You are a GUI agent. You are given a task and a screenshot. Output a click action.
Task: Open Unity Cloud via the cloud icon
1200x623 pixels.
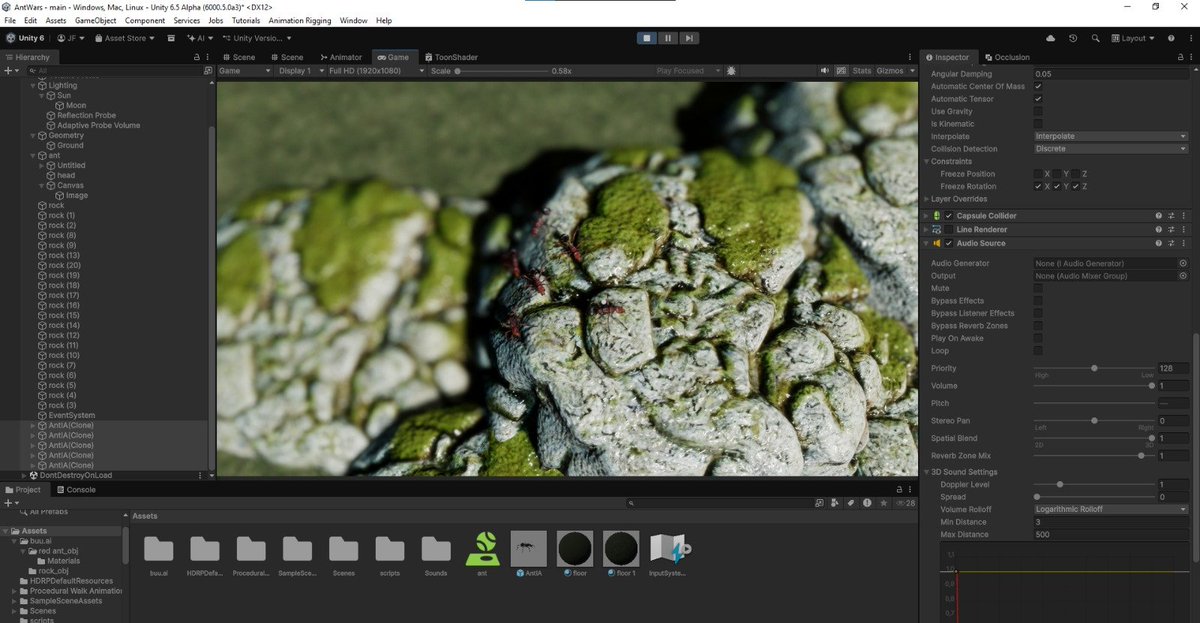[1050, 38]
